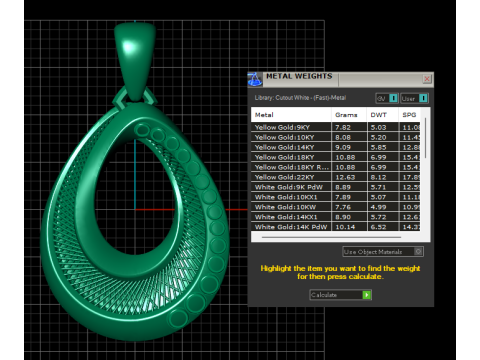Click the horizontal scrollbar of metals table
Image resolution: width=480 pixels, height=360 pixels.
click(331, 237)
